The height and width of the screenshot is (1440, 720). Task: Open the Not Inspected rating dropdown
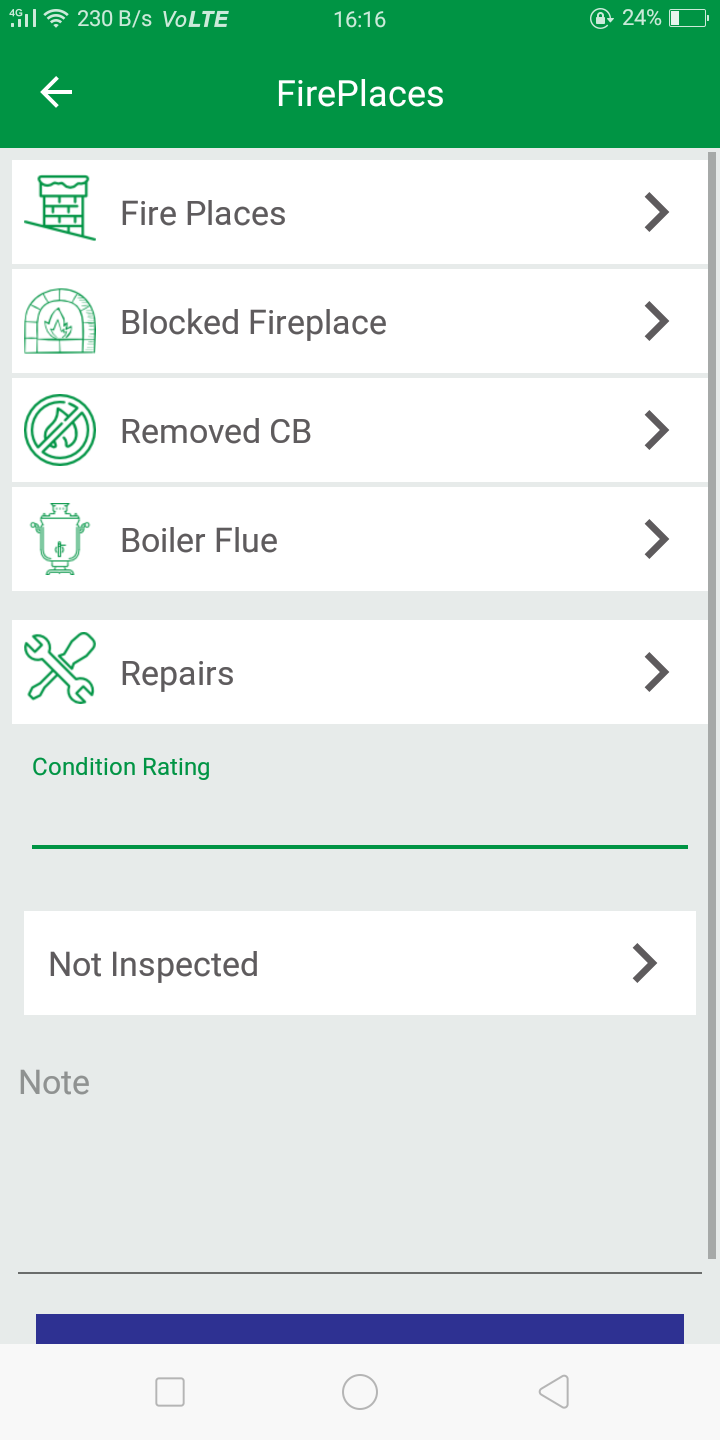point(360,963)
